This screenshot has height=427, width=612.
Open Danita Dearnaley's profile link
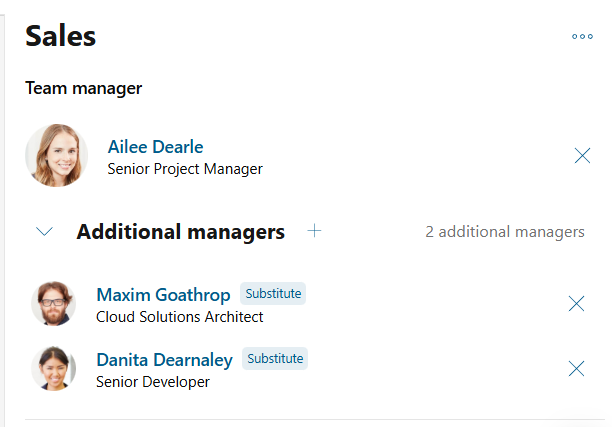click(x=164, y=360)
